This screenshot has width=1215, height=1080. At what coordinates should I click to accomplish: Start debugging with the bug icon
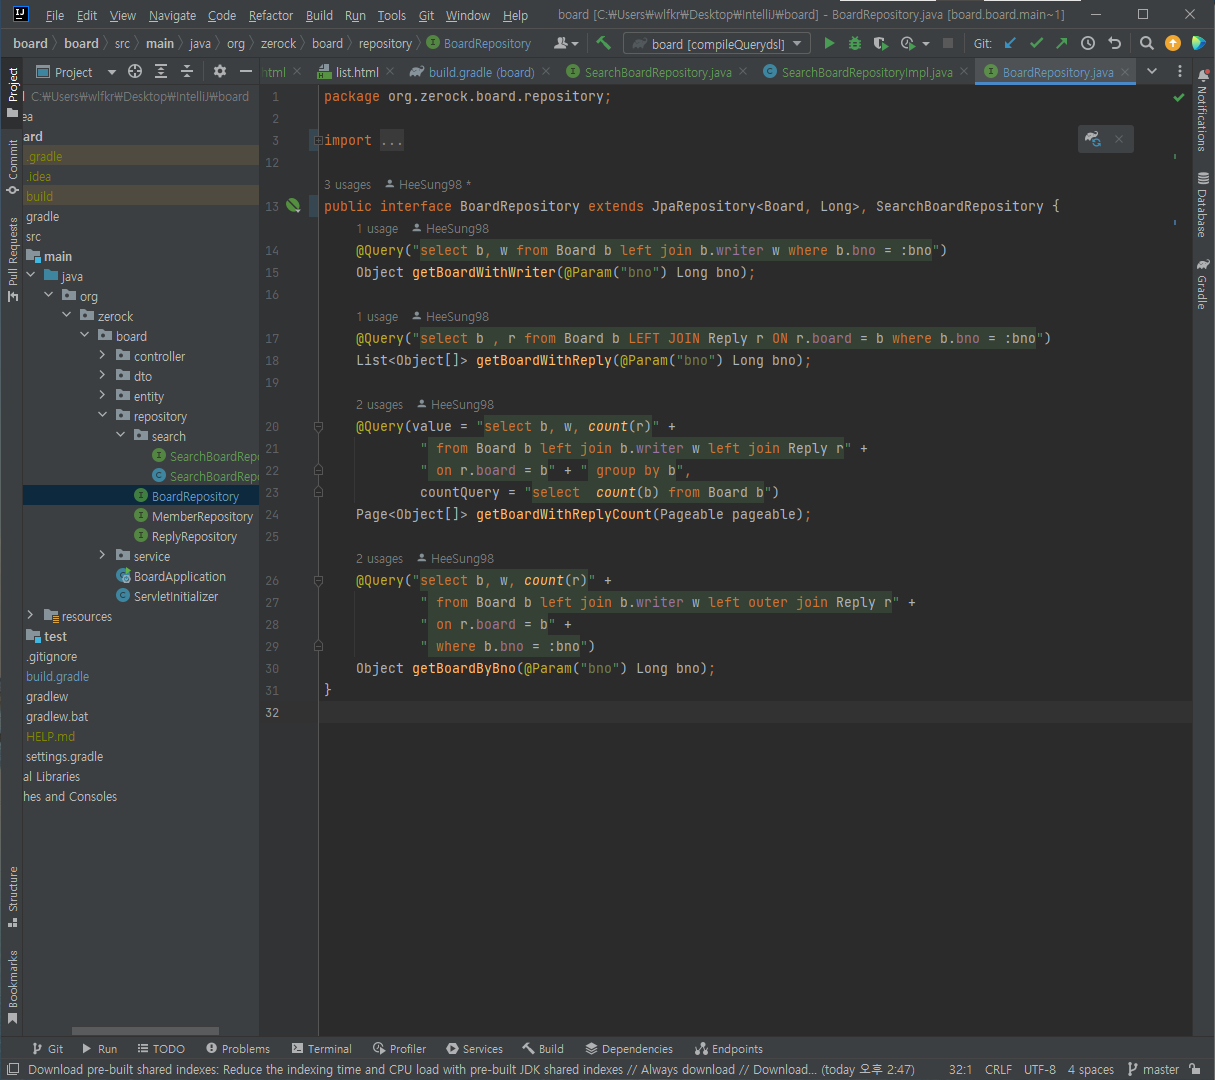(x=855, y=43)
